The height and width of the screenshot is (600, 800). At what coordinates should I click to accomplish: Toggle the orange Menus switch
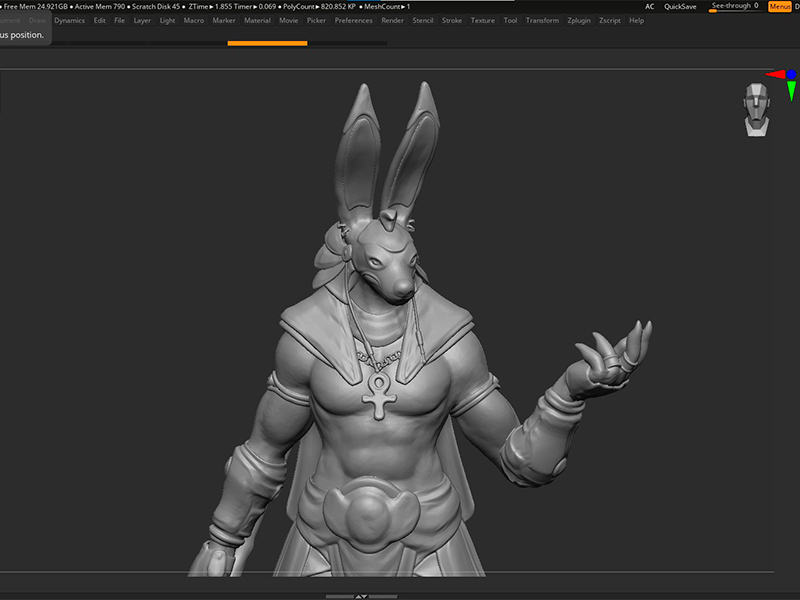coord(780,5)
